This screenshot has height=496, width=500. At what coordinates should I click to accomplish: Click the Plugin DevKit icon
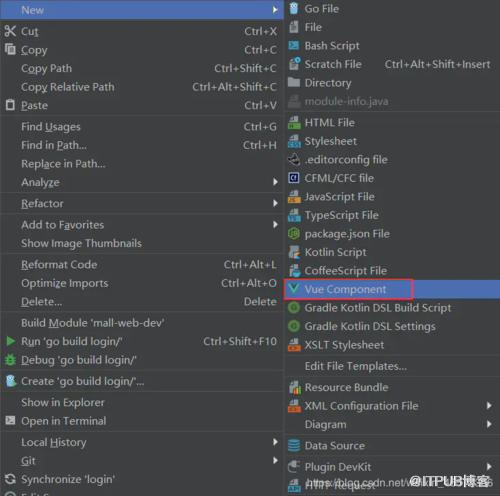[x=294, y=467]
